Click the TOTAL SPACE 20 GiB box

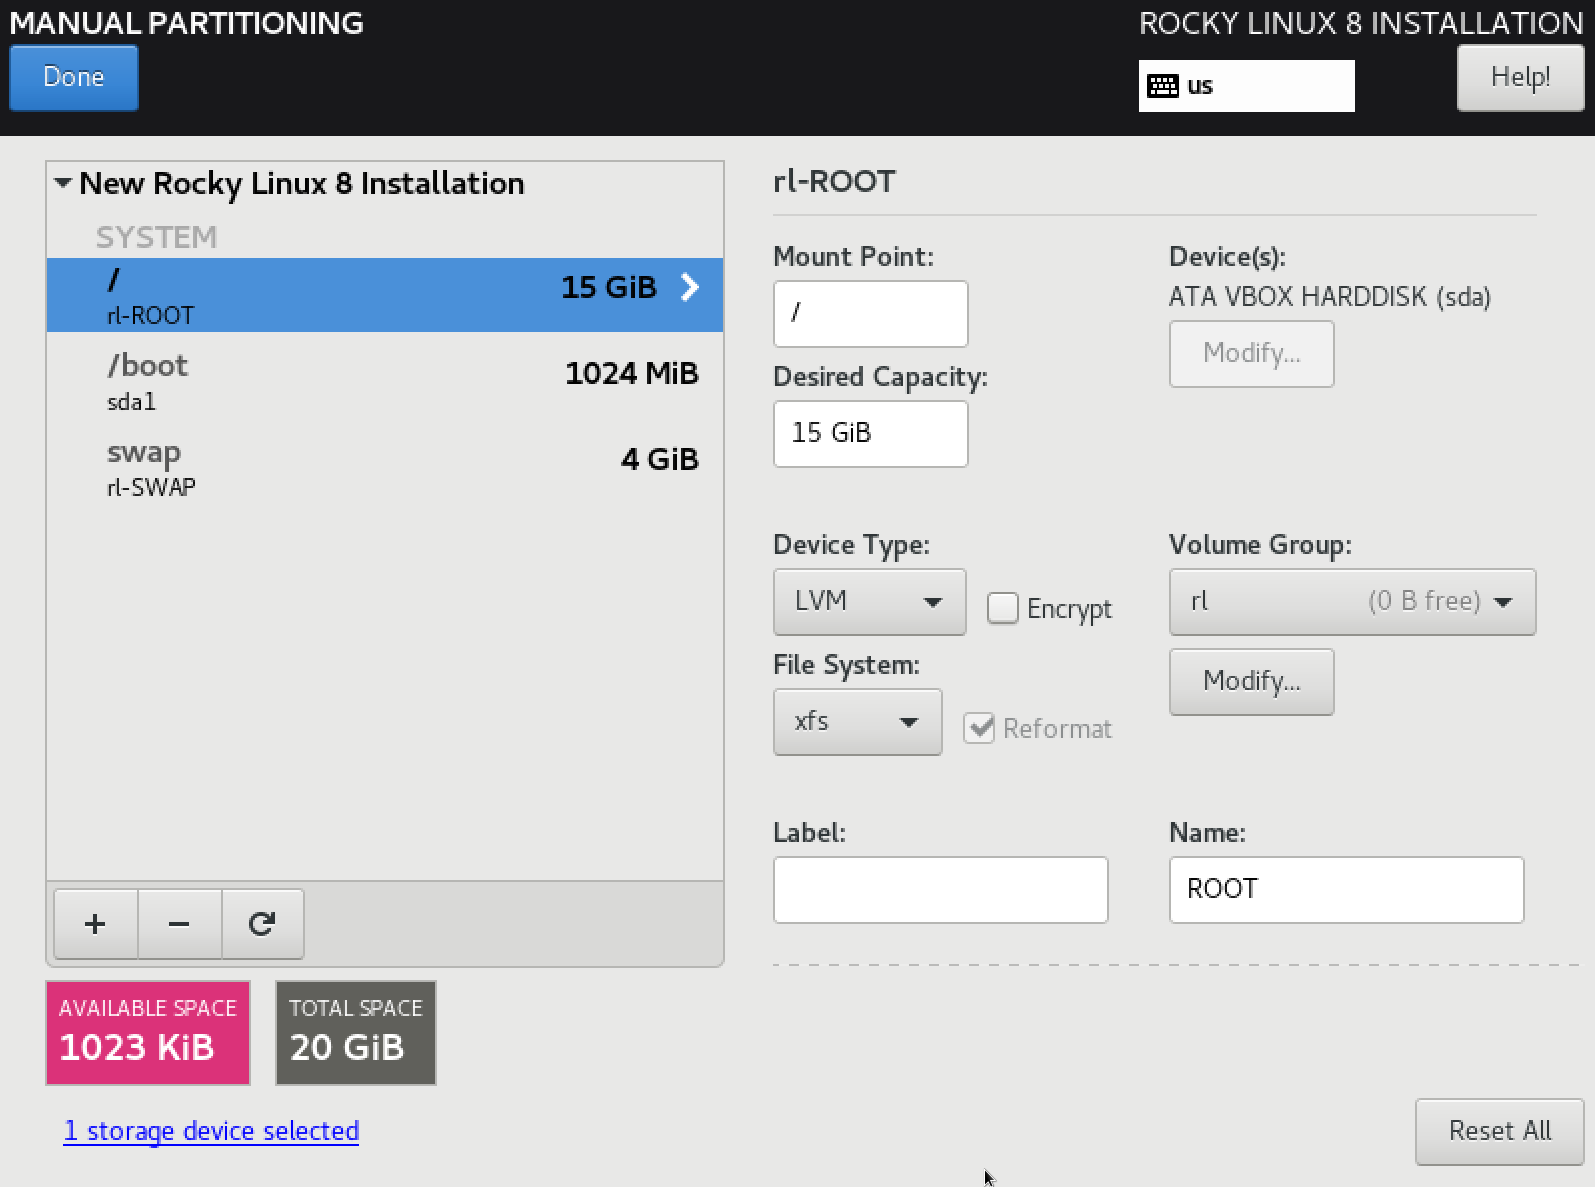pos(356,1033)
